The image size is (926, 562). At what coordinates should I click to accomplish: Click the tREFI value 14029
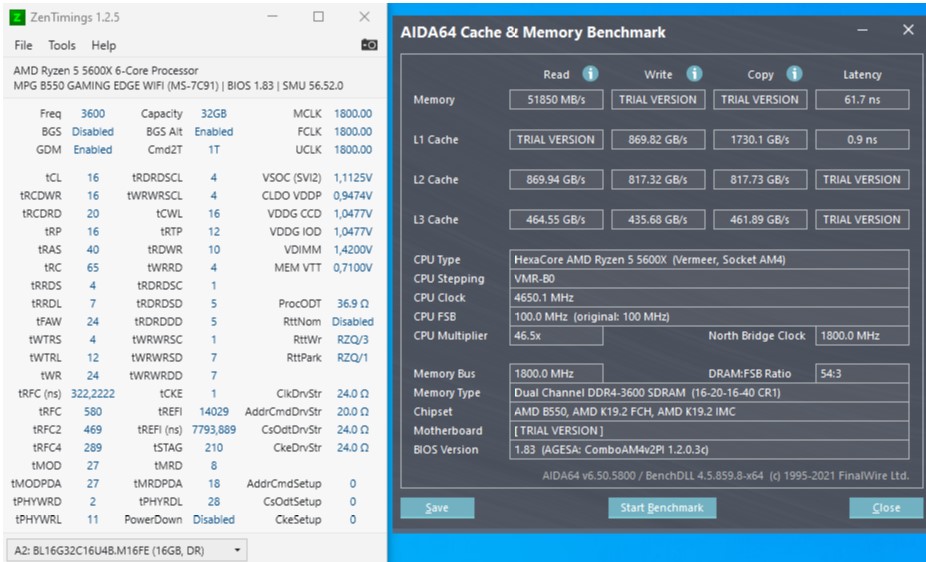(x=214, y=411)
